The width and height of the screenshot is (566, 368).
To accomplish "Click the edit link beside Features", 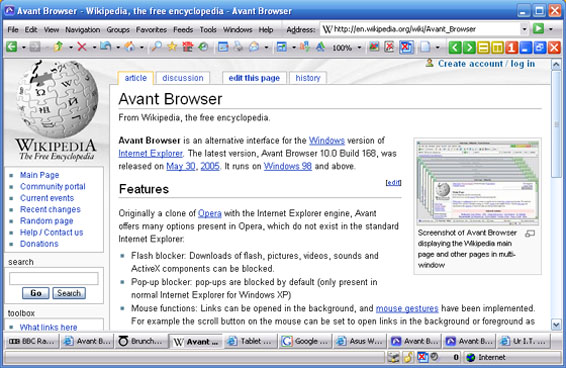I will (x=393, y=183).
